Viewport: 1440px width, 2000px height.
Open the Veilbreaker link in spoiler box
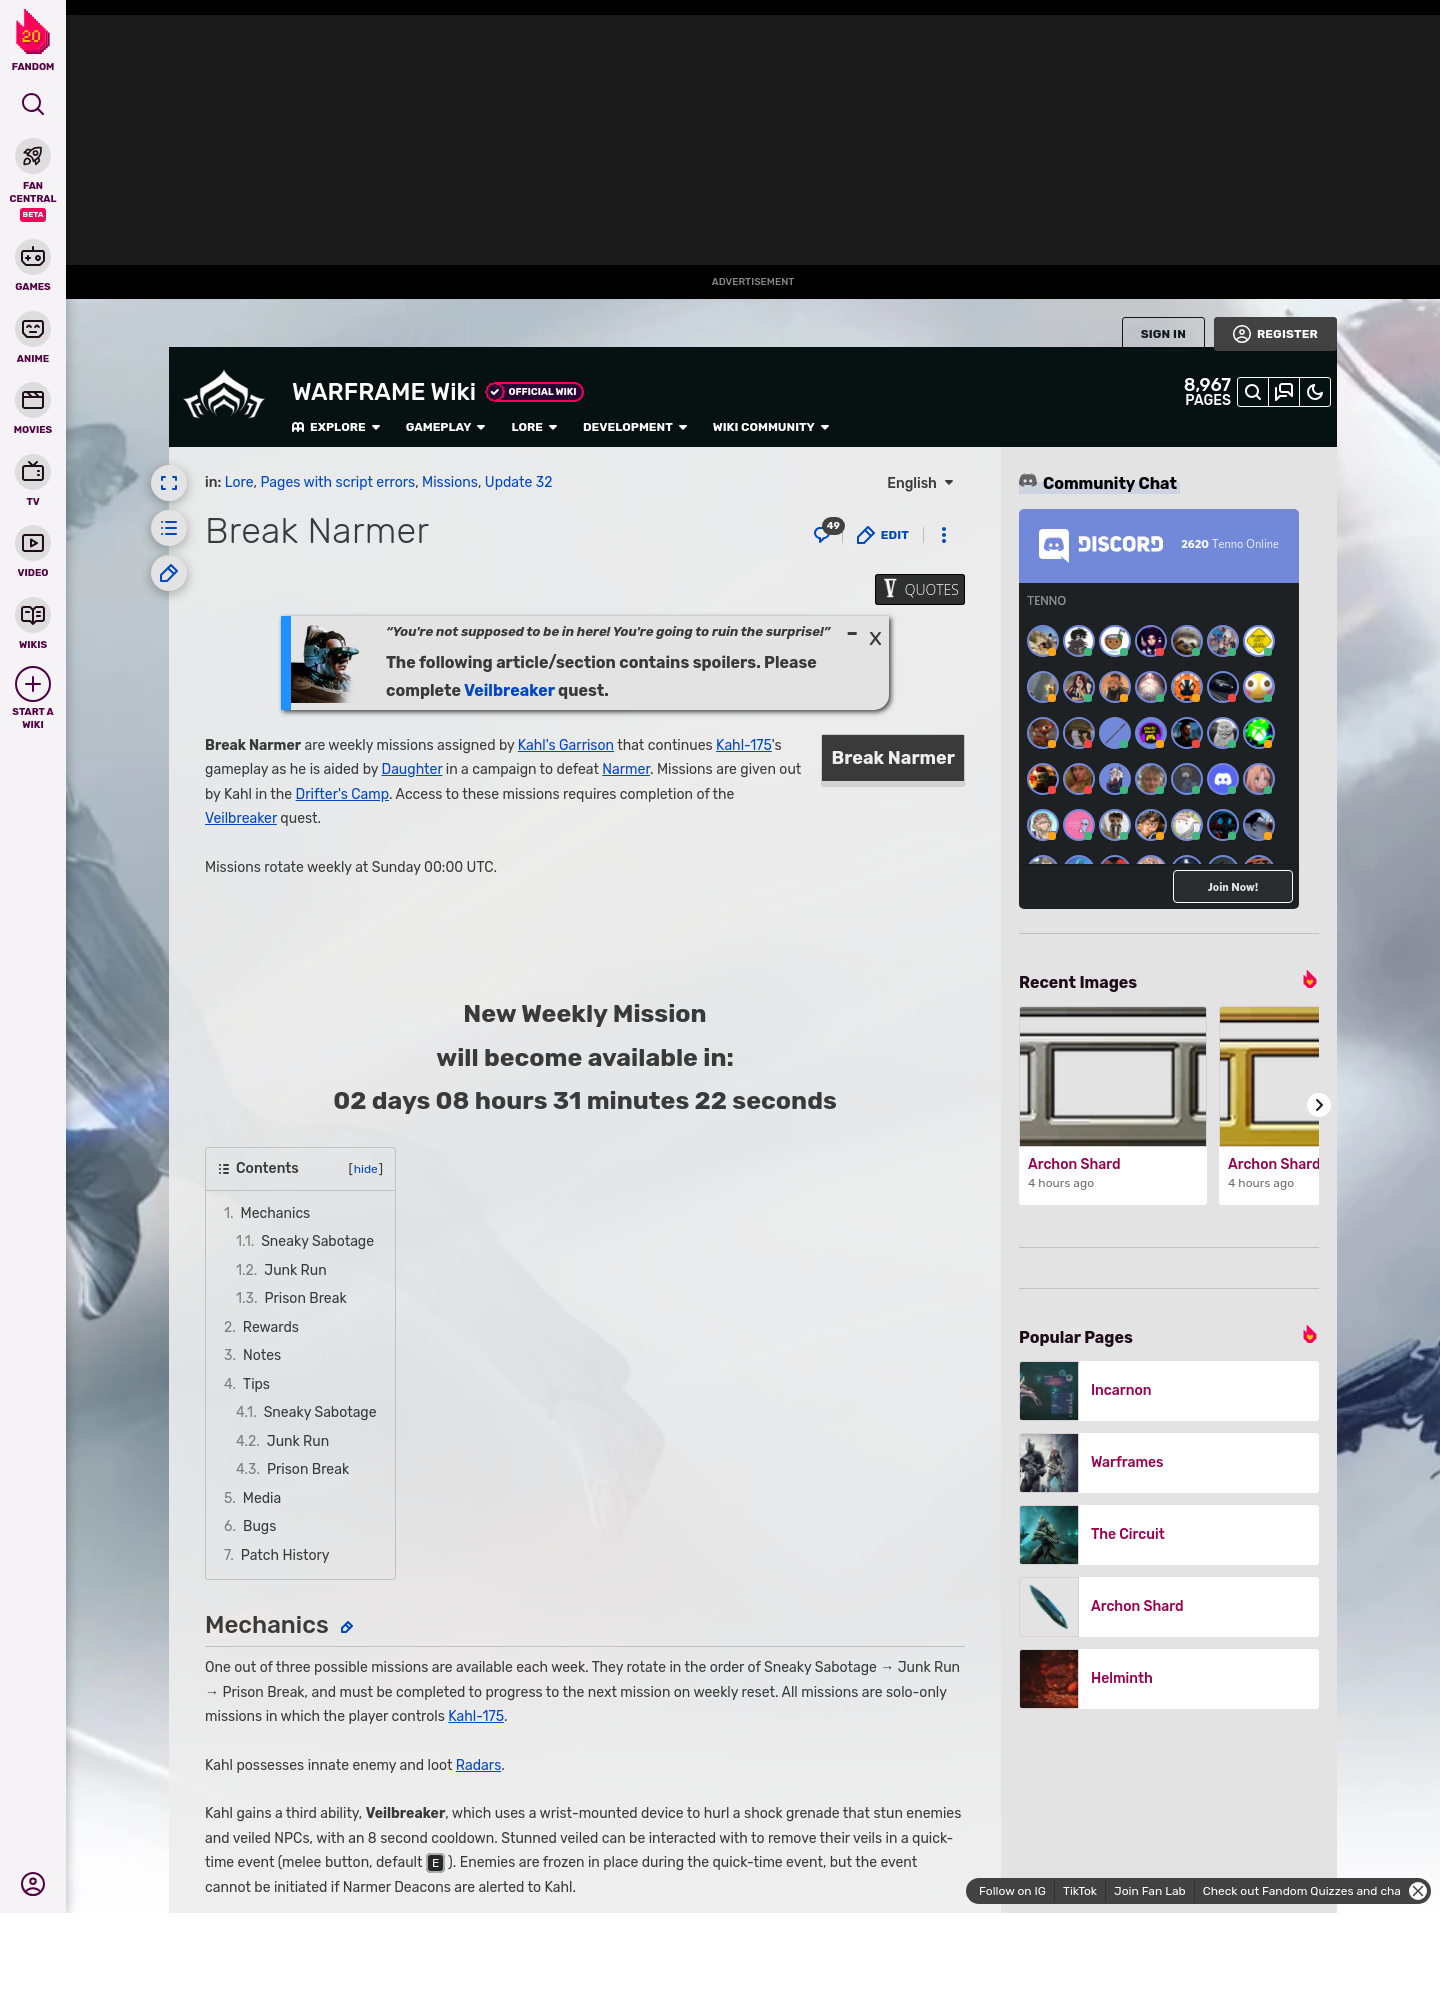(x=509, y=690)
